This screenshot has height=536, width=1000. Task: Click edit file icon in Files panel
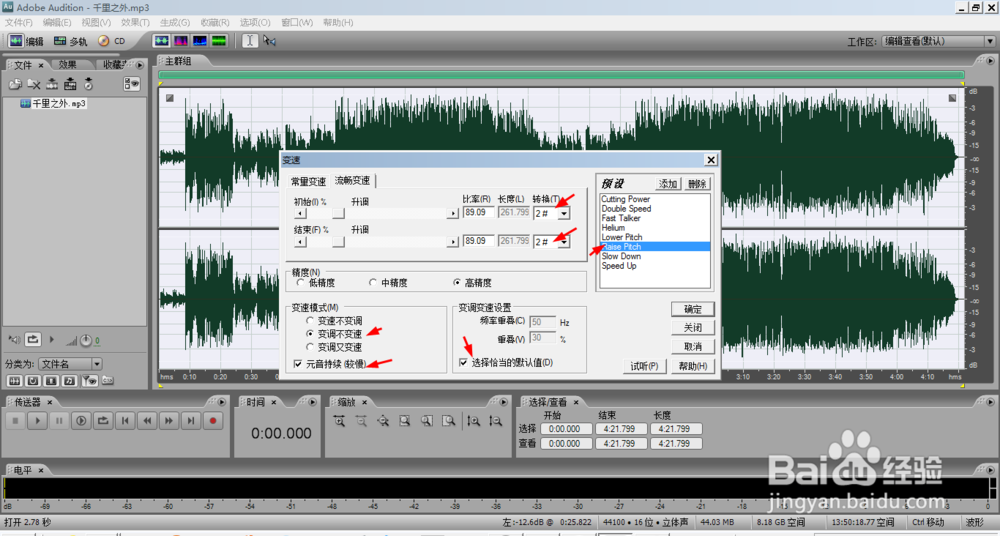pyautogui.click(x=52, y=84)
